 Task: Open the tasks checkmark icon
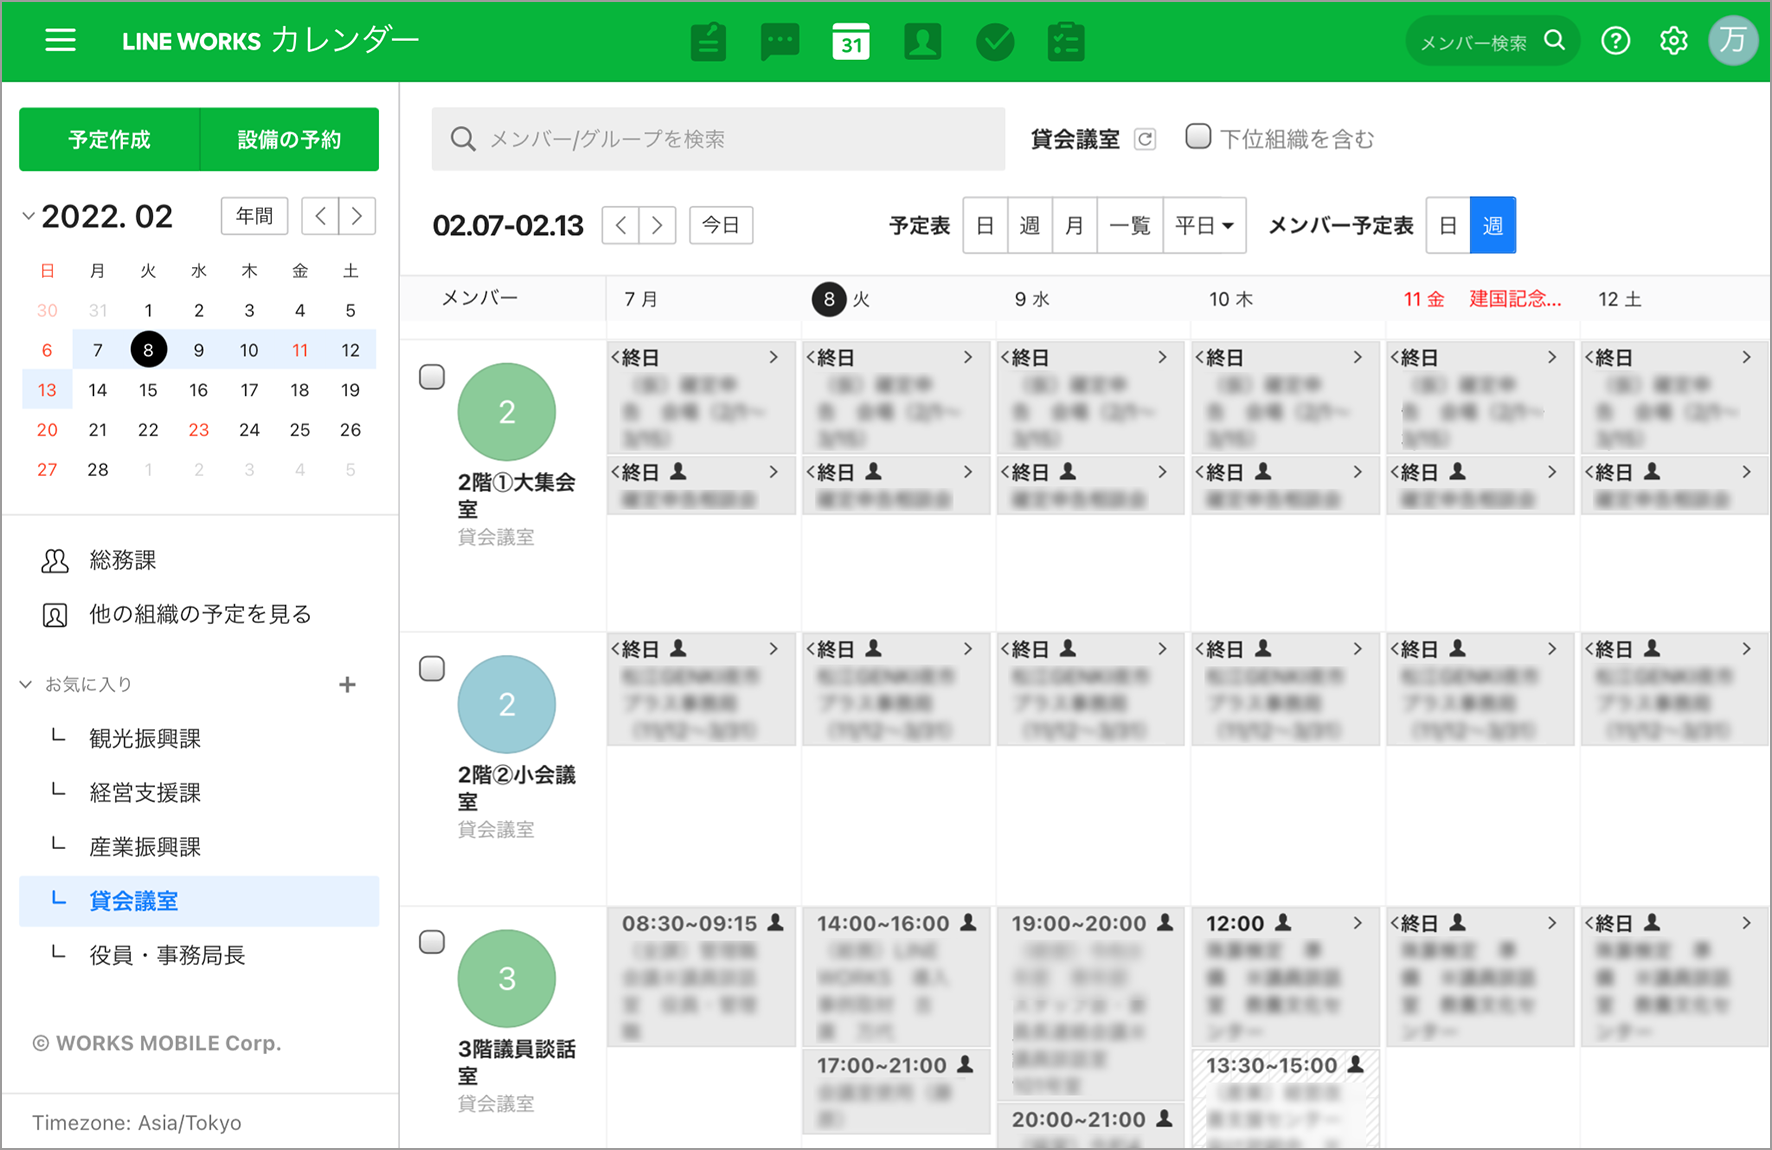click(x=994, y=42)
